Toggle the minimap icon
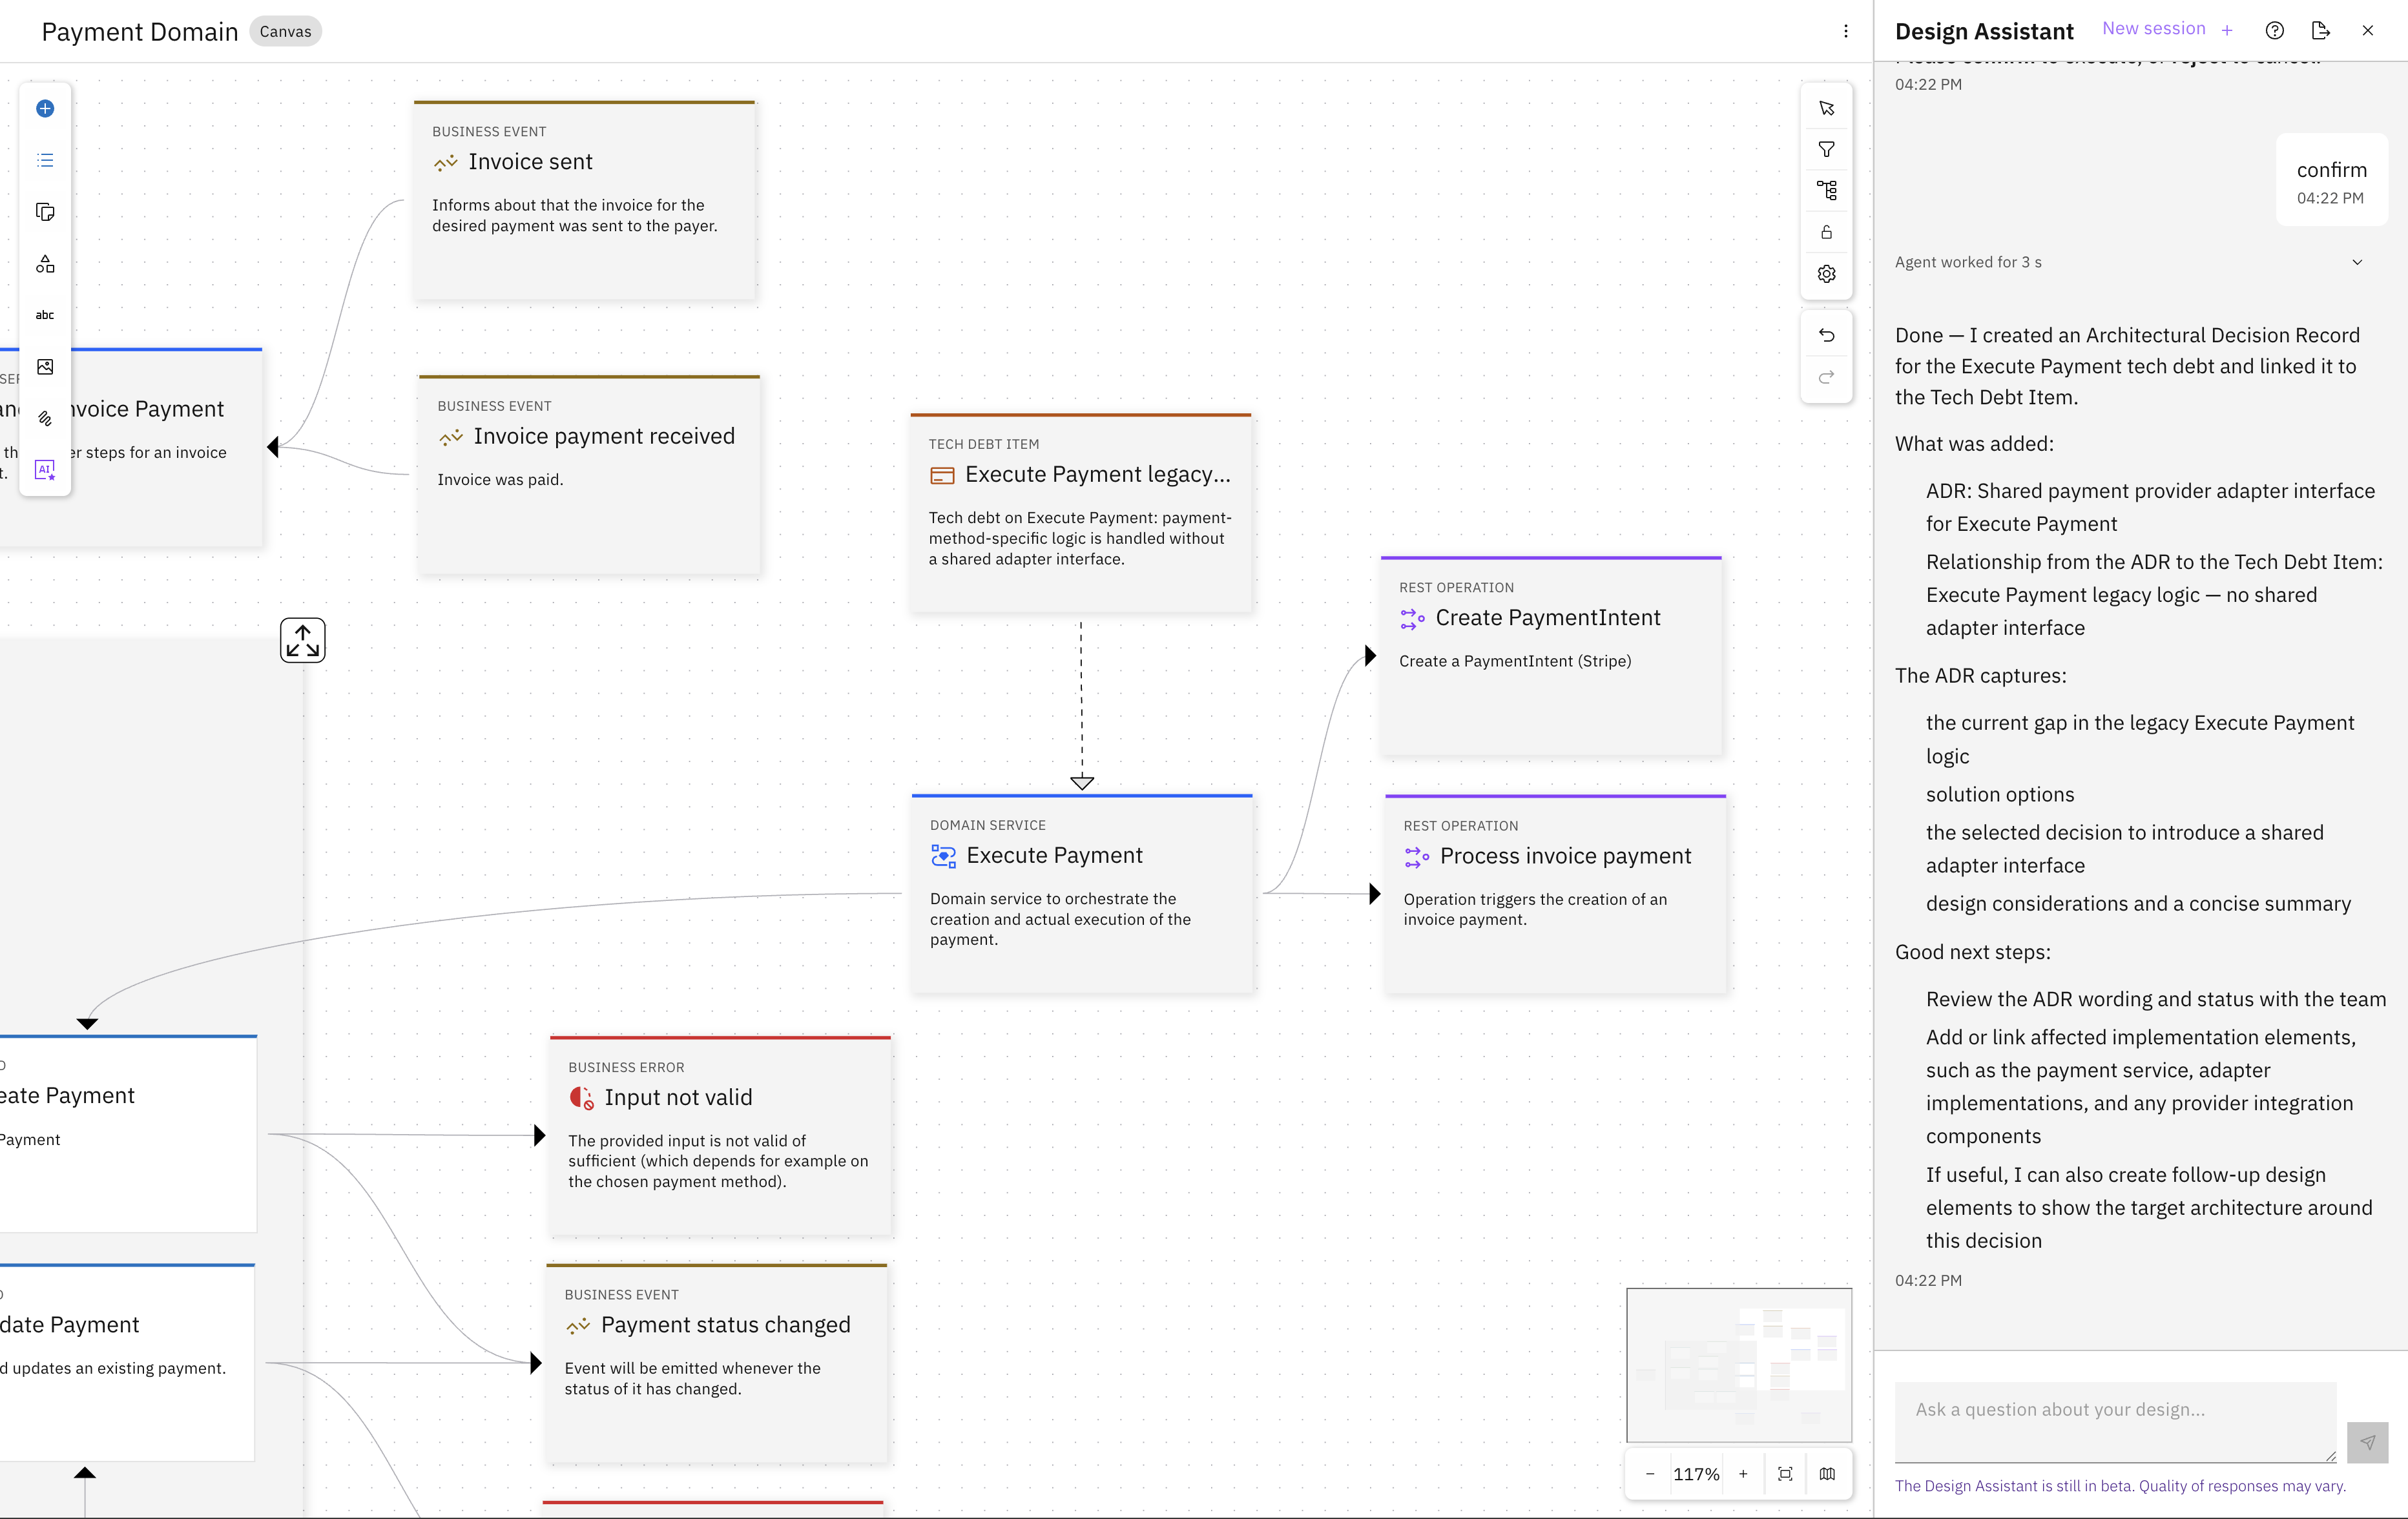The image size is (2408, 1519). click(x=1827, y=1474)
